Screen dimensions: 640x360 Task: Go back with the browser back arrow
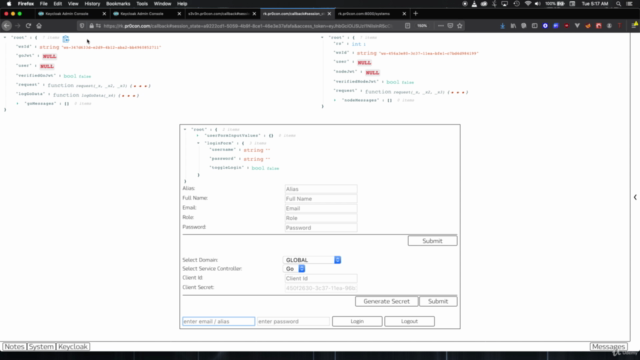[7, 26]
